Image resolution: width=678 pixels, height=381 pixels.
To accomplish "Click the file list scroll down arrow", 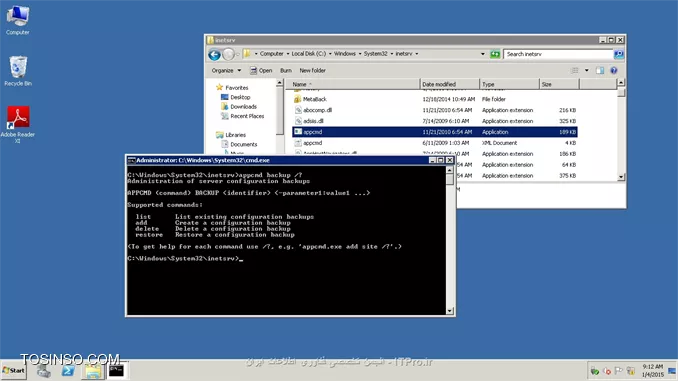I will [x=621, y=177].
